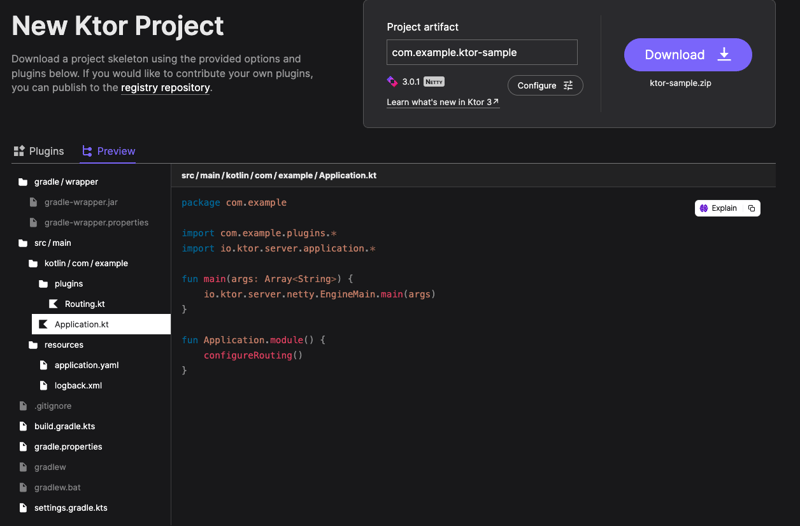
Task: Click the download arrow icon
Action: pyautogui.click(x=724, y=54)
